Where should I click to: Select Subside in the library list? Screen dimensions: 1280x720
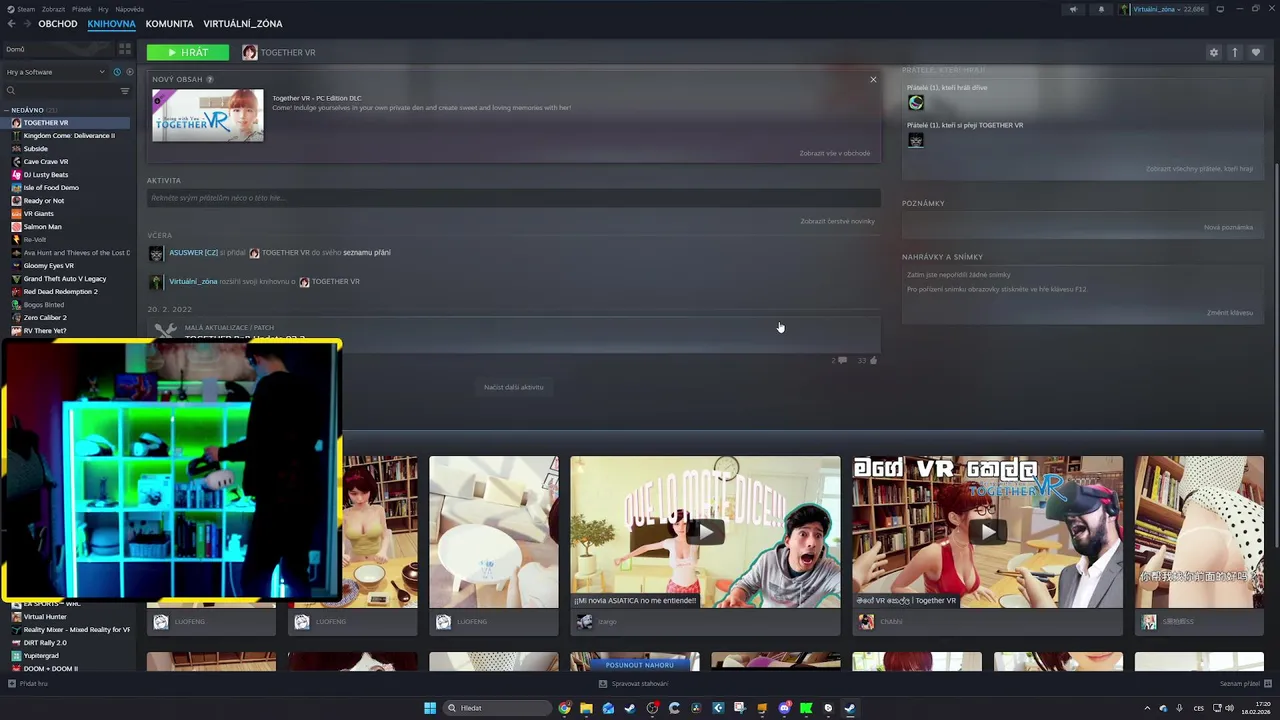pyautogui.click(x=35, y=148)
